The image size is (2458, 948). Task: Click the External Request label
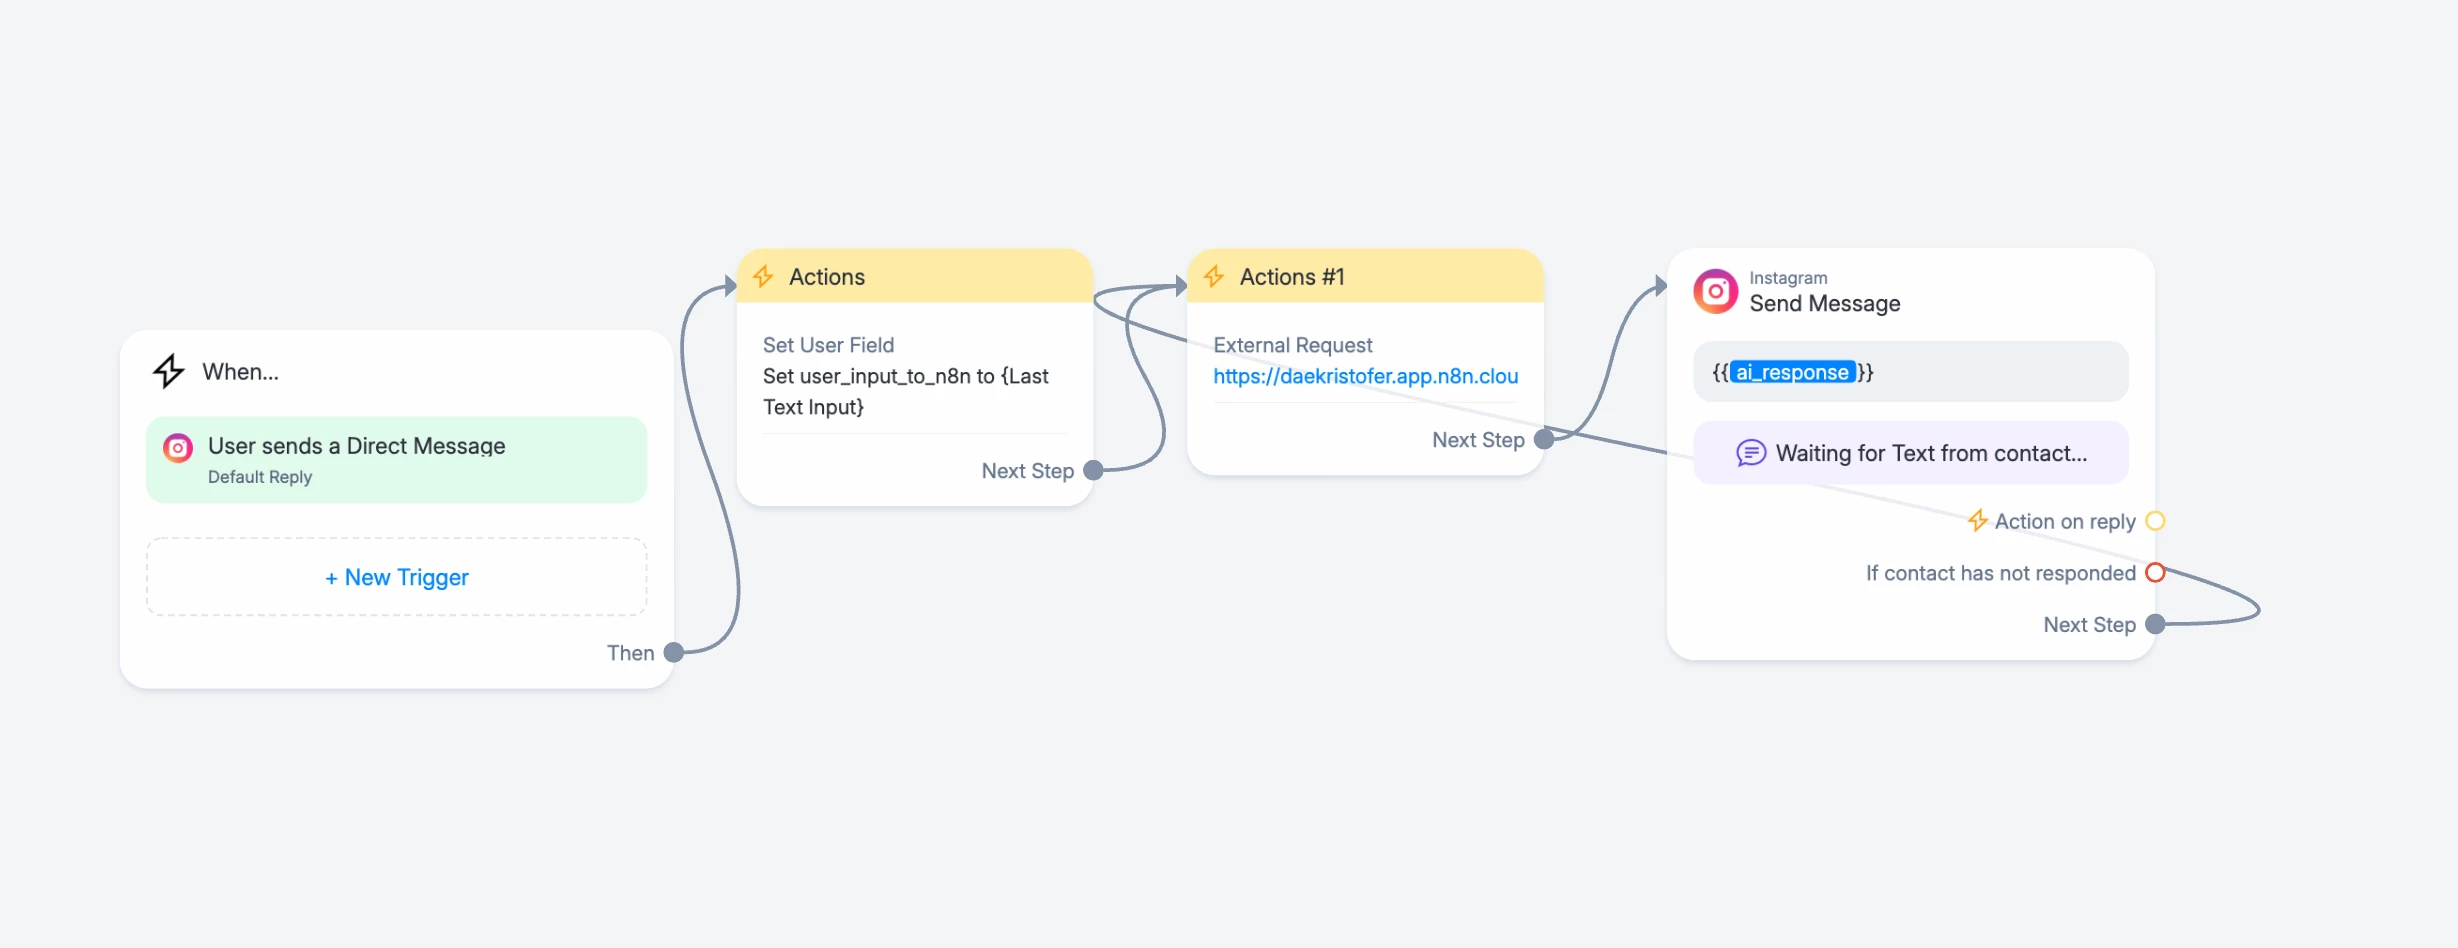(1293, 345)
